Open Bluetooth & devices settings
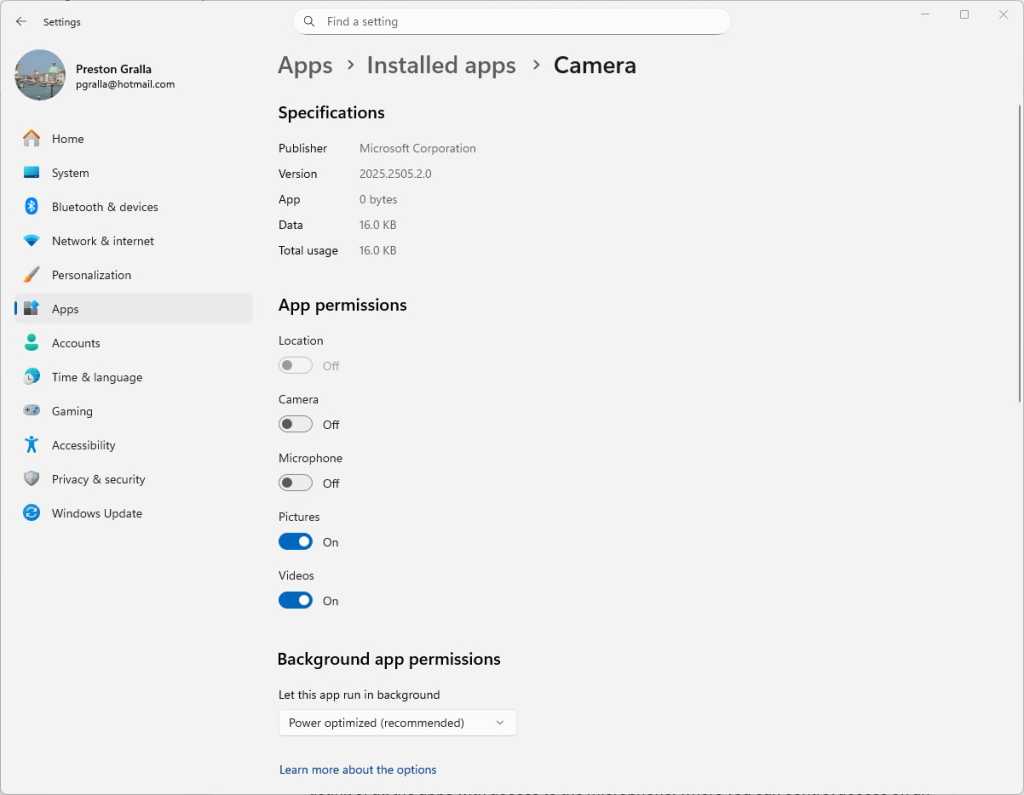 coord(32,206)
